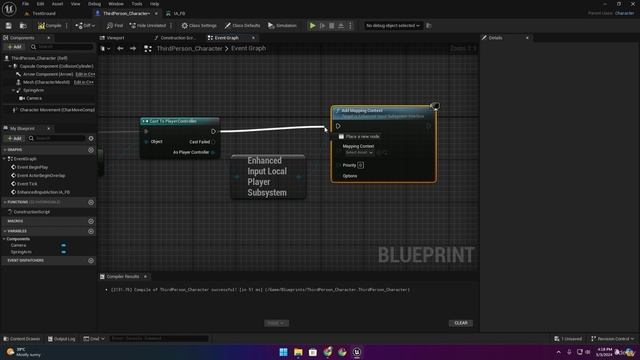Open the play options three-dot menu
The height and width of the screenshot is (360, 640).
click(350, 26)
